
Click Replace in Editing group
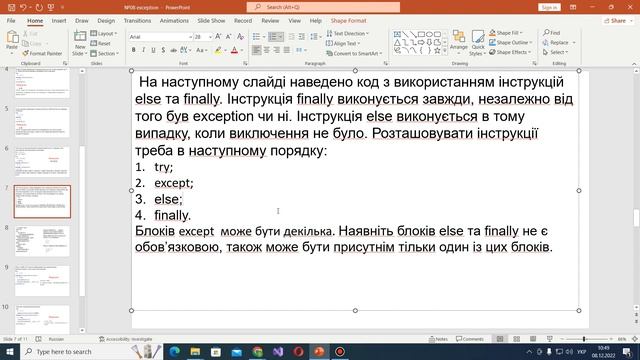[x=559, y=42]
